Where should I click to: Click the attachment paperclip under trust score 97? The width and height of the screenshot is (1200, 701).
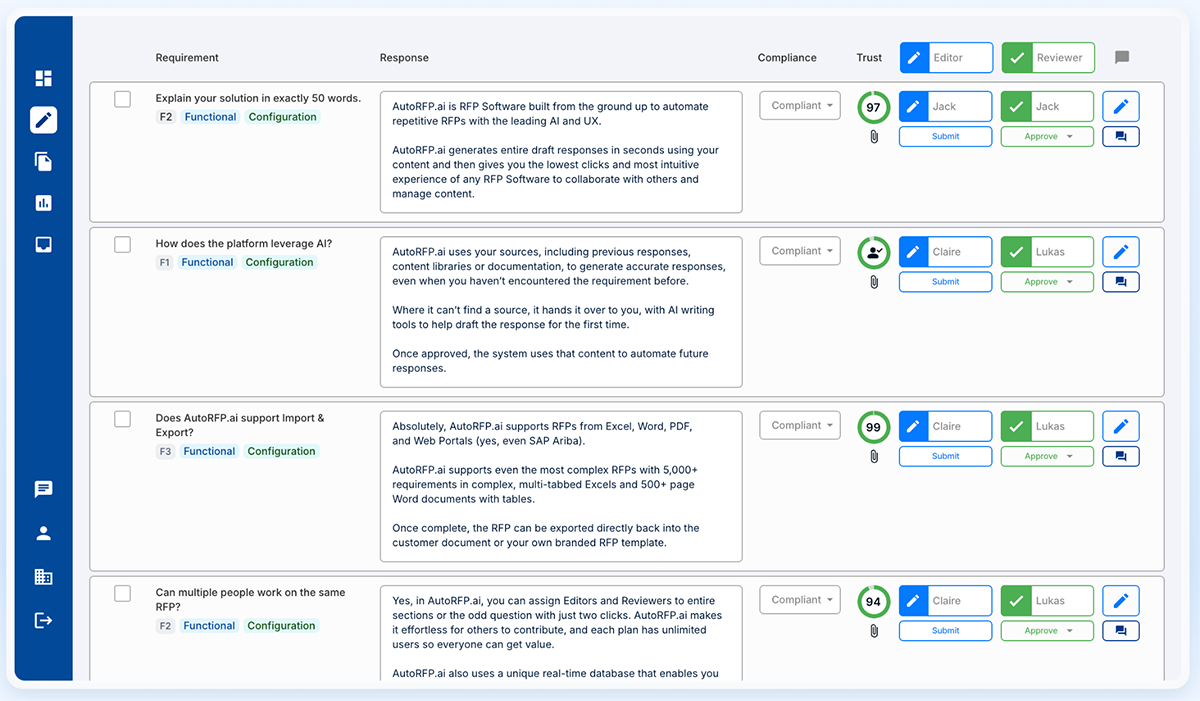click(x=873, y=136)
